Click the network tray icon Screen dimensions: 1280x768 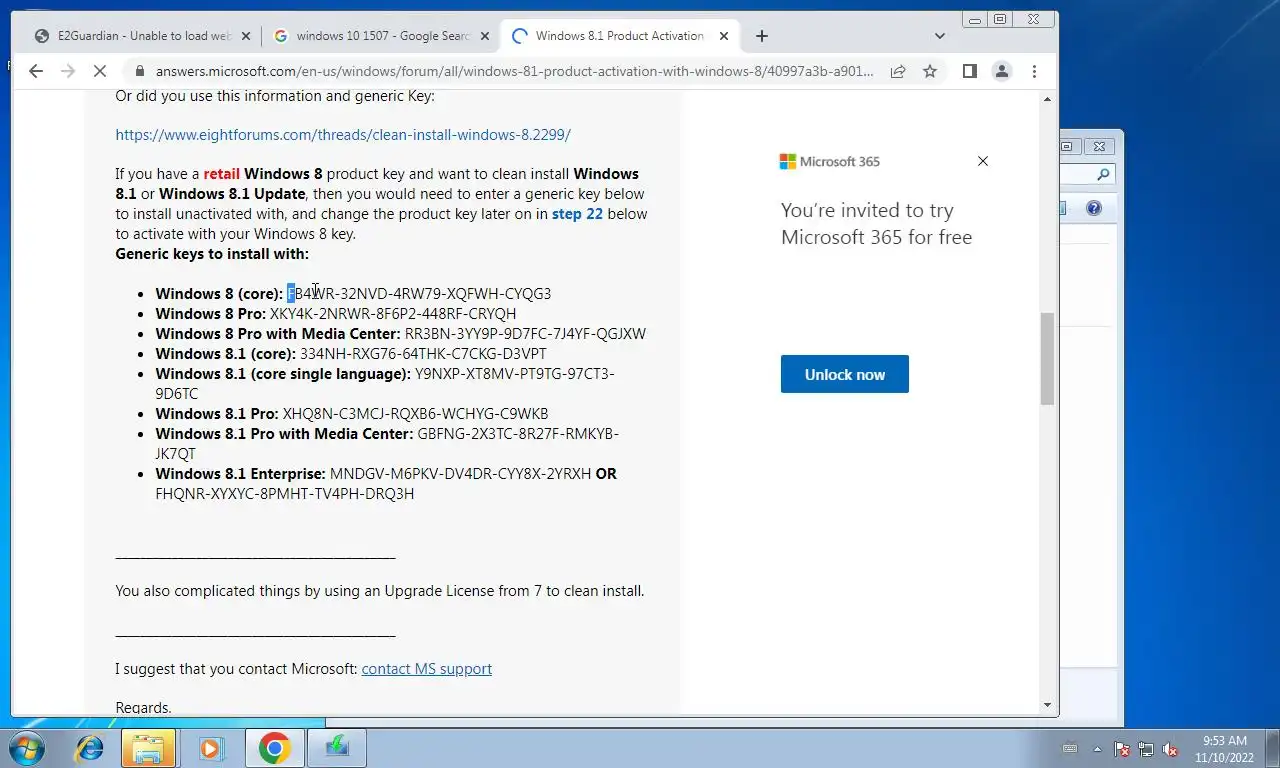pyautogui.click(x=1146, y=749)
